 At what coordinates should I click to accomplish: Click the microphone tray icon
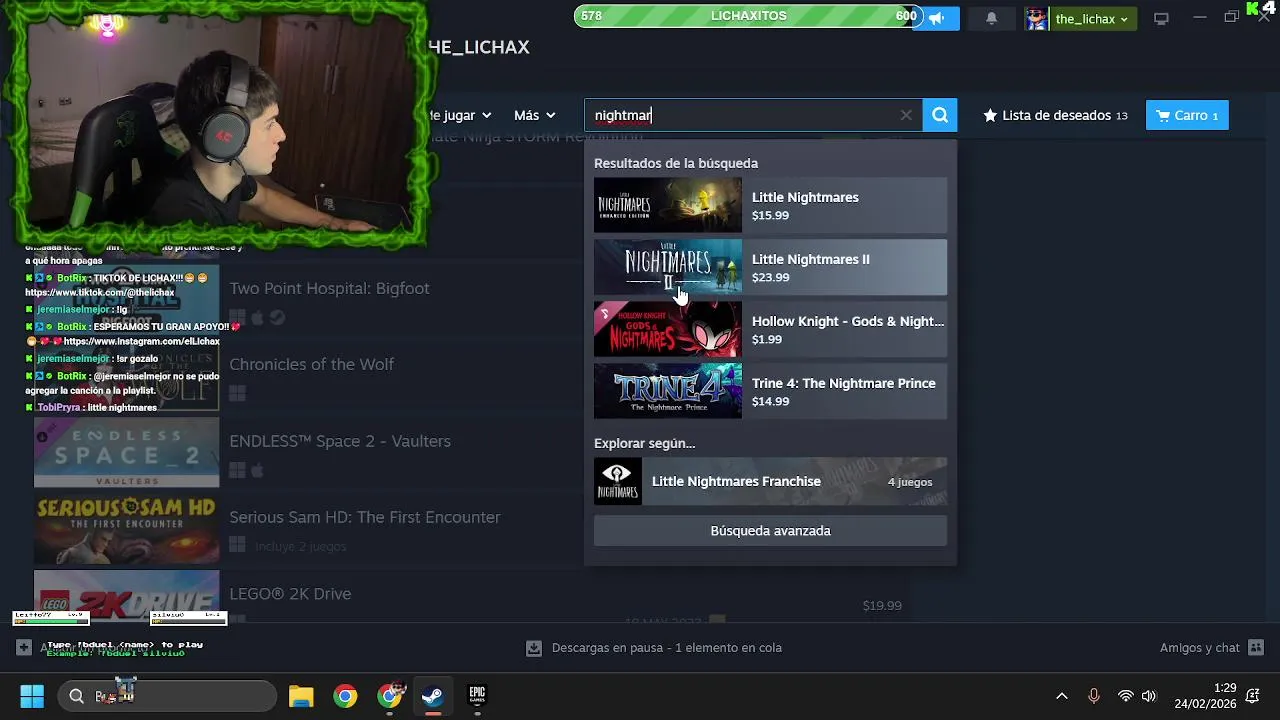pyautogui.click(x=1094, y=696)
